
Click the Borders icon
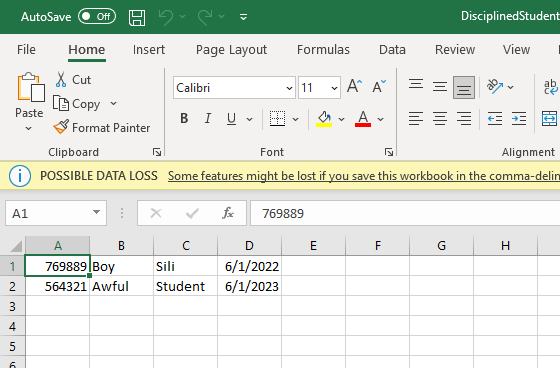277,119
